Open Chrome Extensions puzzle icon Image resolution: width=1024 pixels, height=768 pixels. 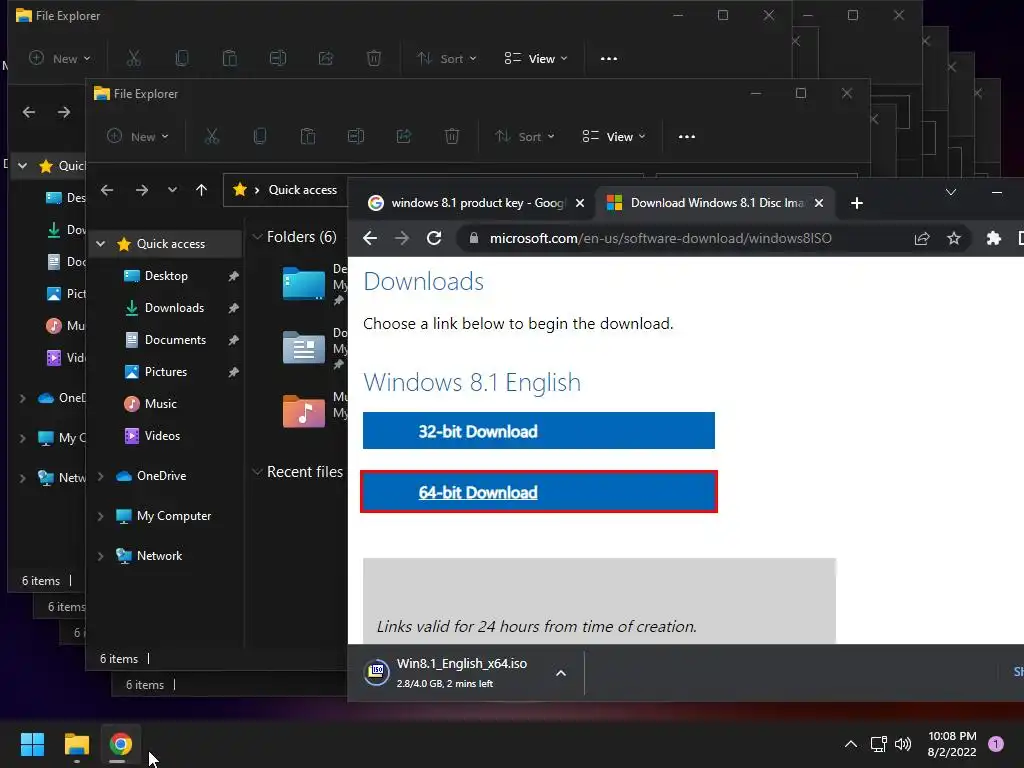click(x=993, y=238)
